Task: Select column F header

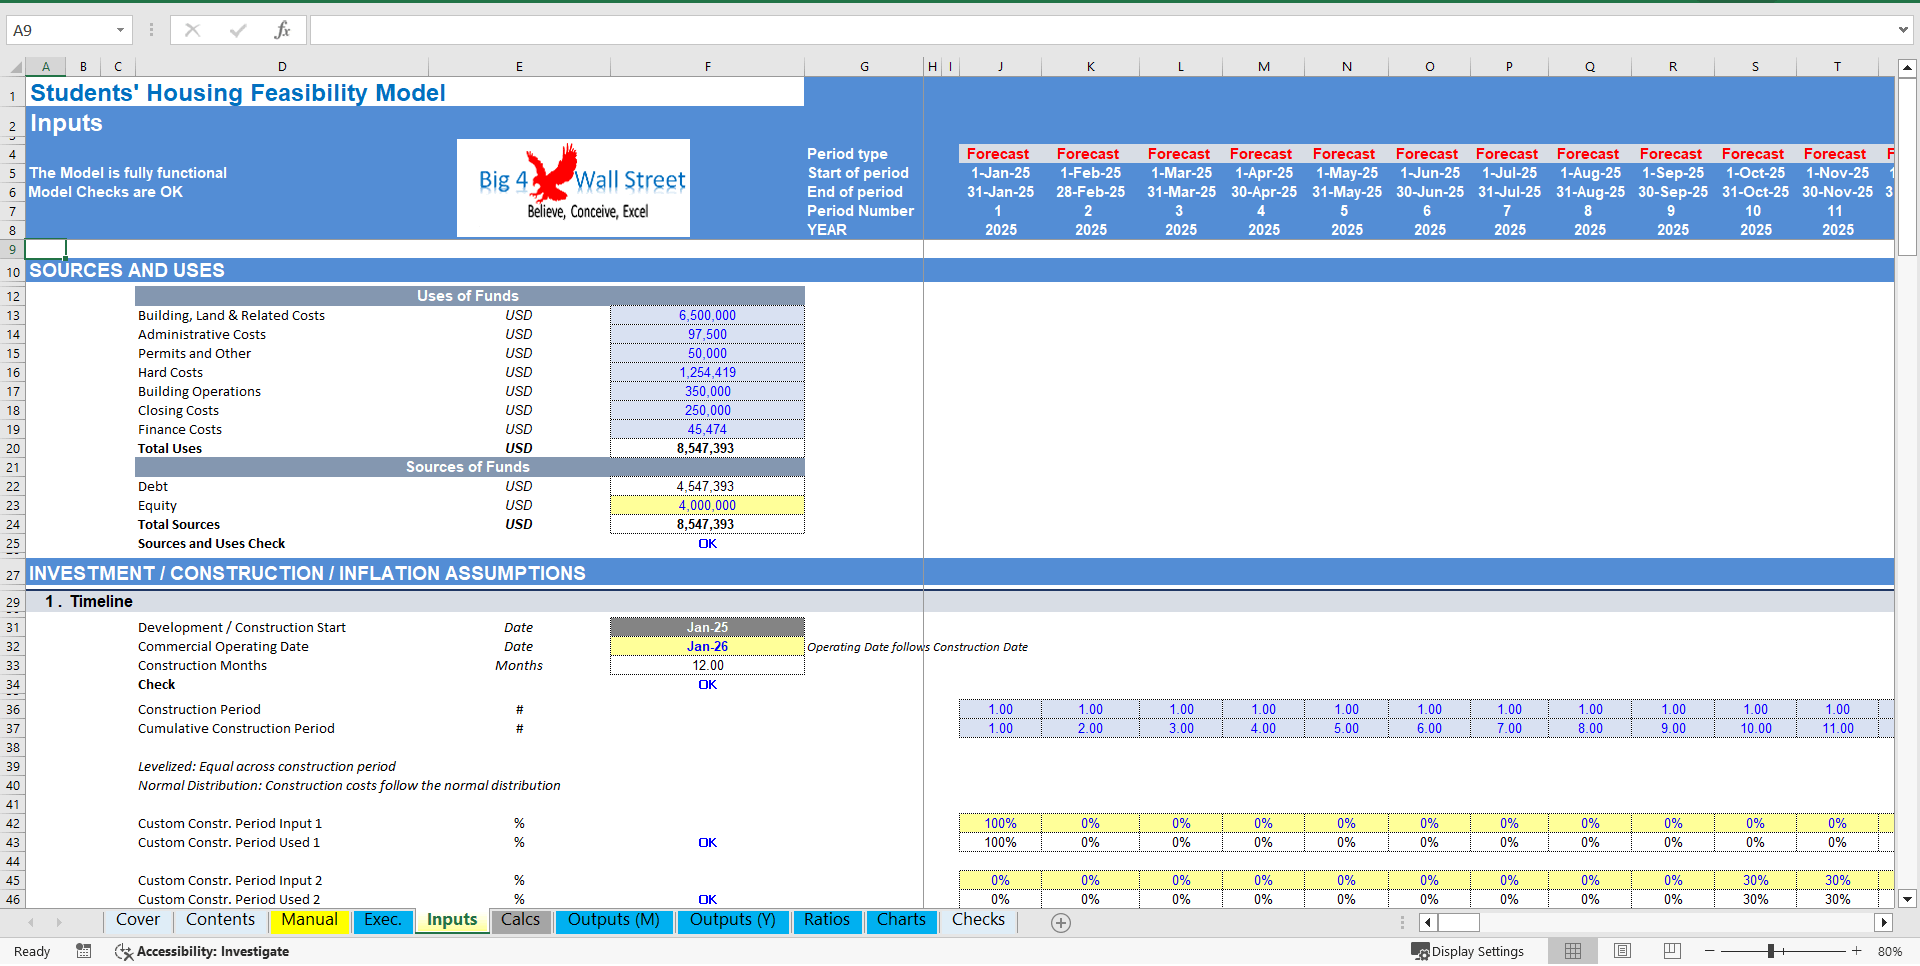Action: [x=707, y=67]
